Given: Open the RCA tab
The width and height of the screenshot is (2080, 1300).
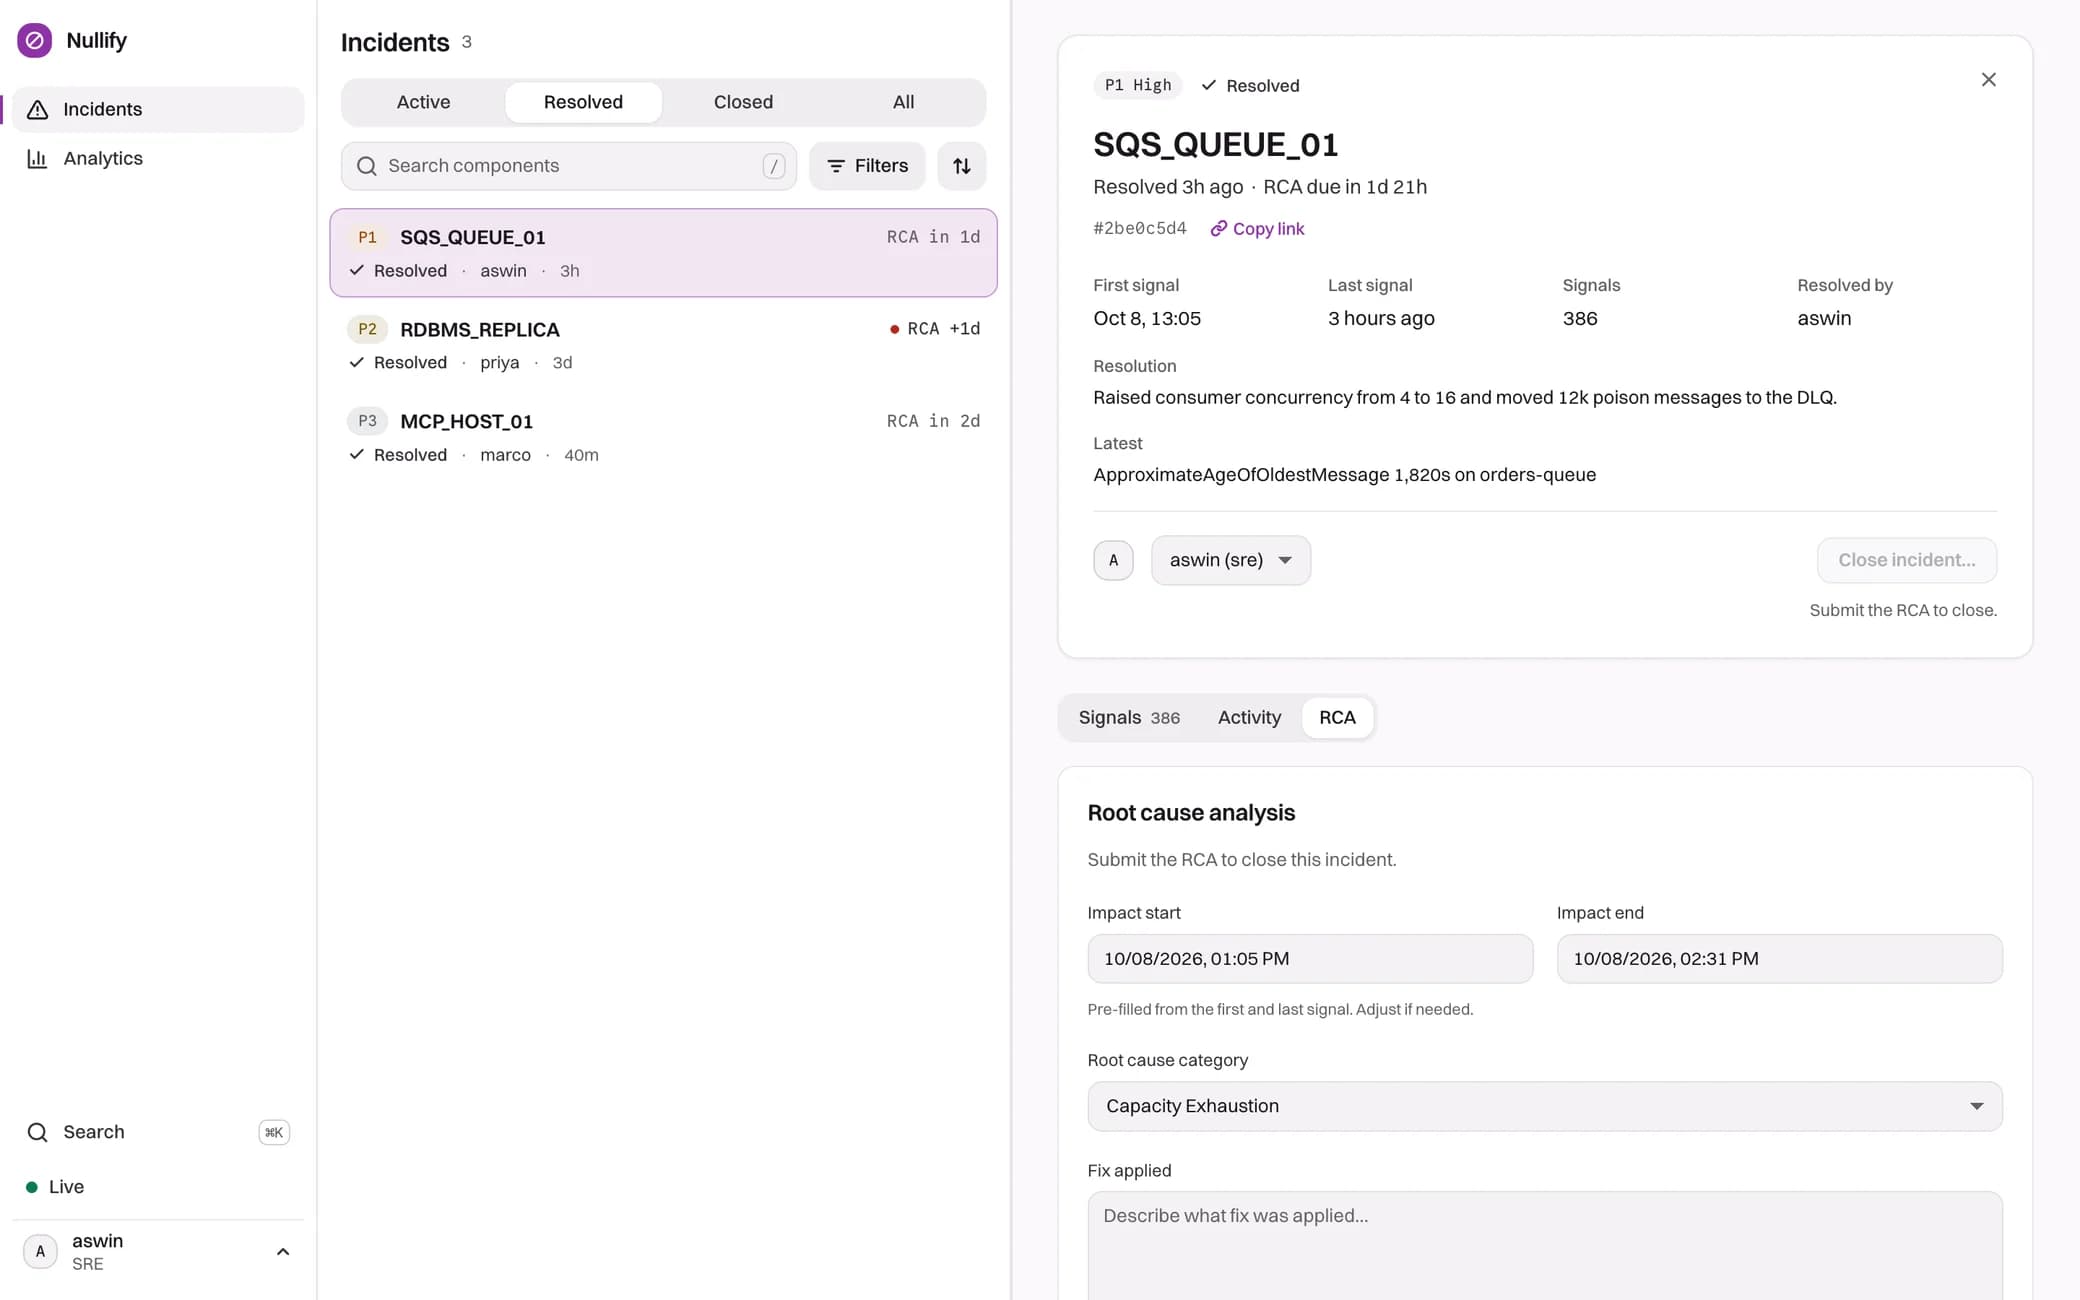Looking at the screenshot, I should click(x=1337, y=718).
